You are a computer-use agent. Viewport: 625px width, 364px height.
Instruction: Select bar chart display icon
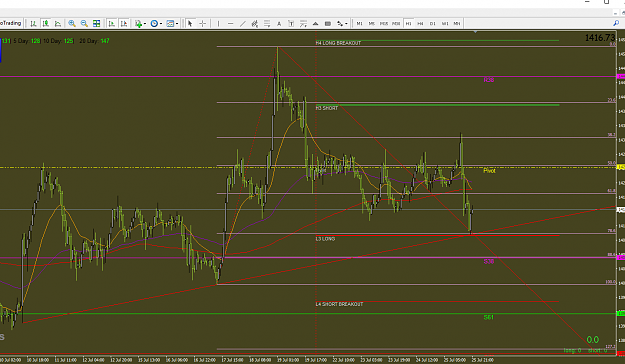click(x=33, y=24)
